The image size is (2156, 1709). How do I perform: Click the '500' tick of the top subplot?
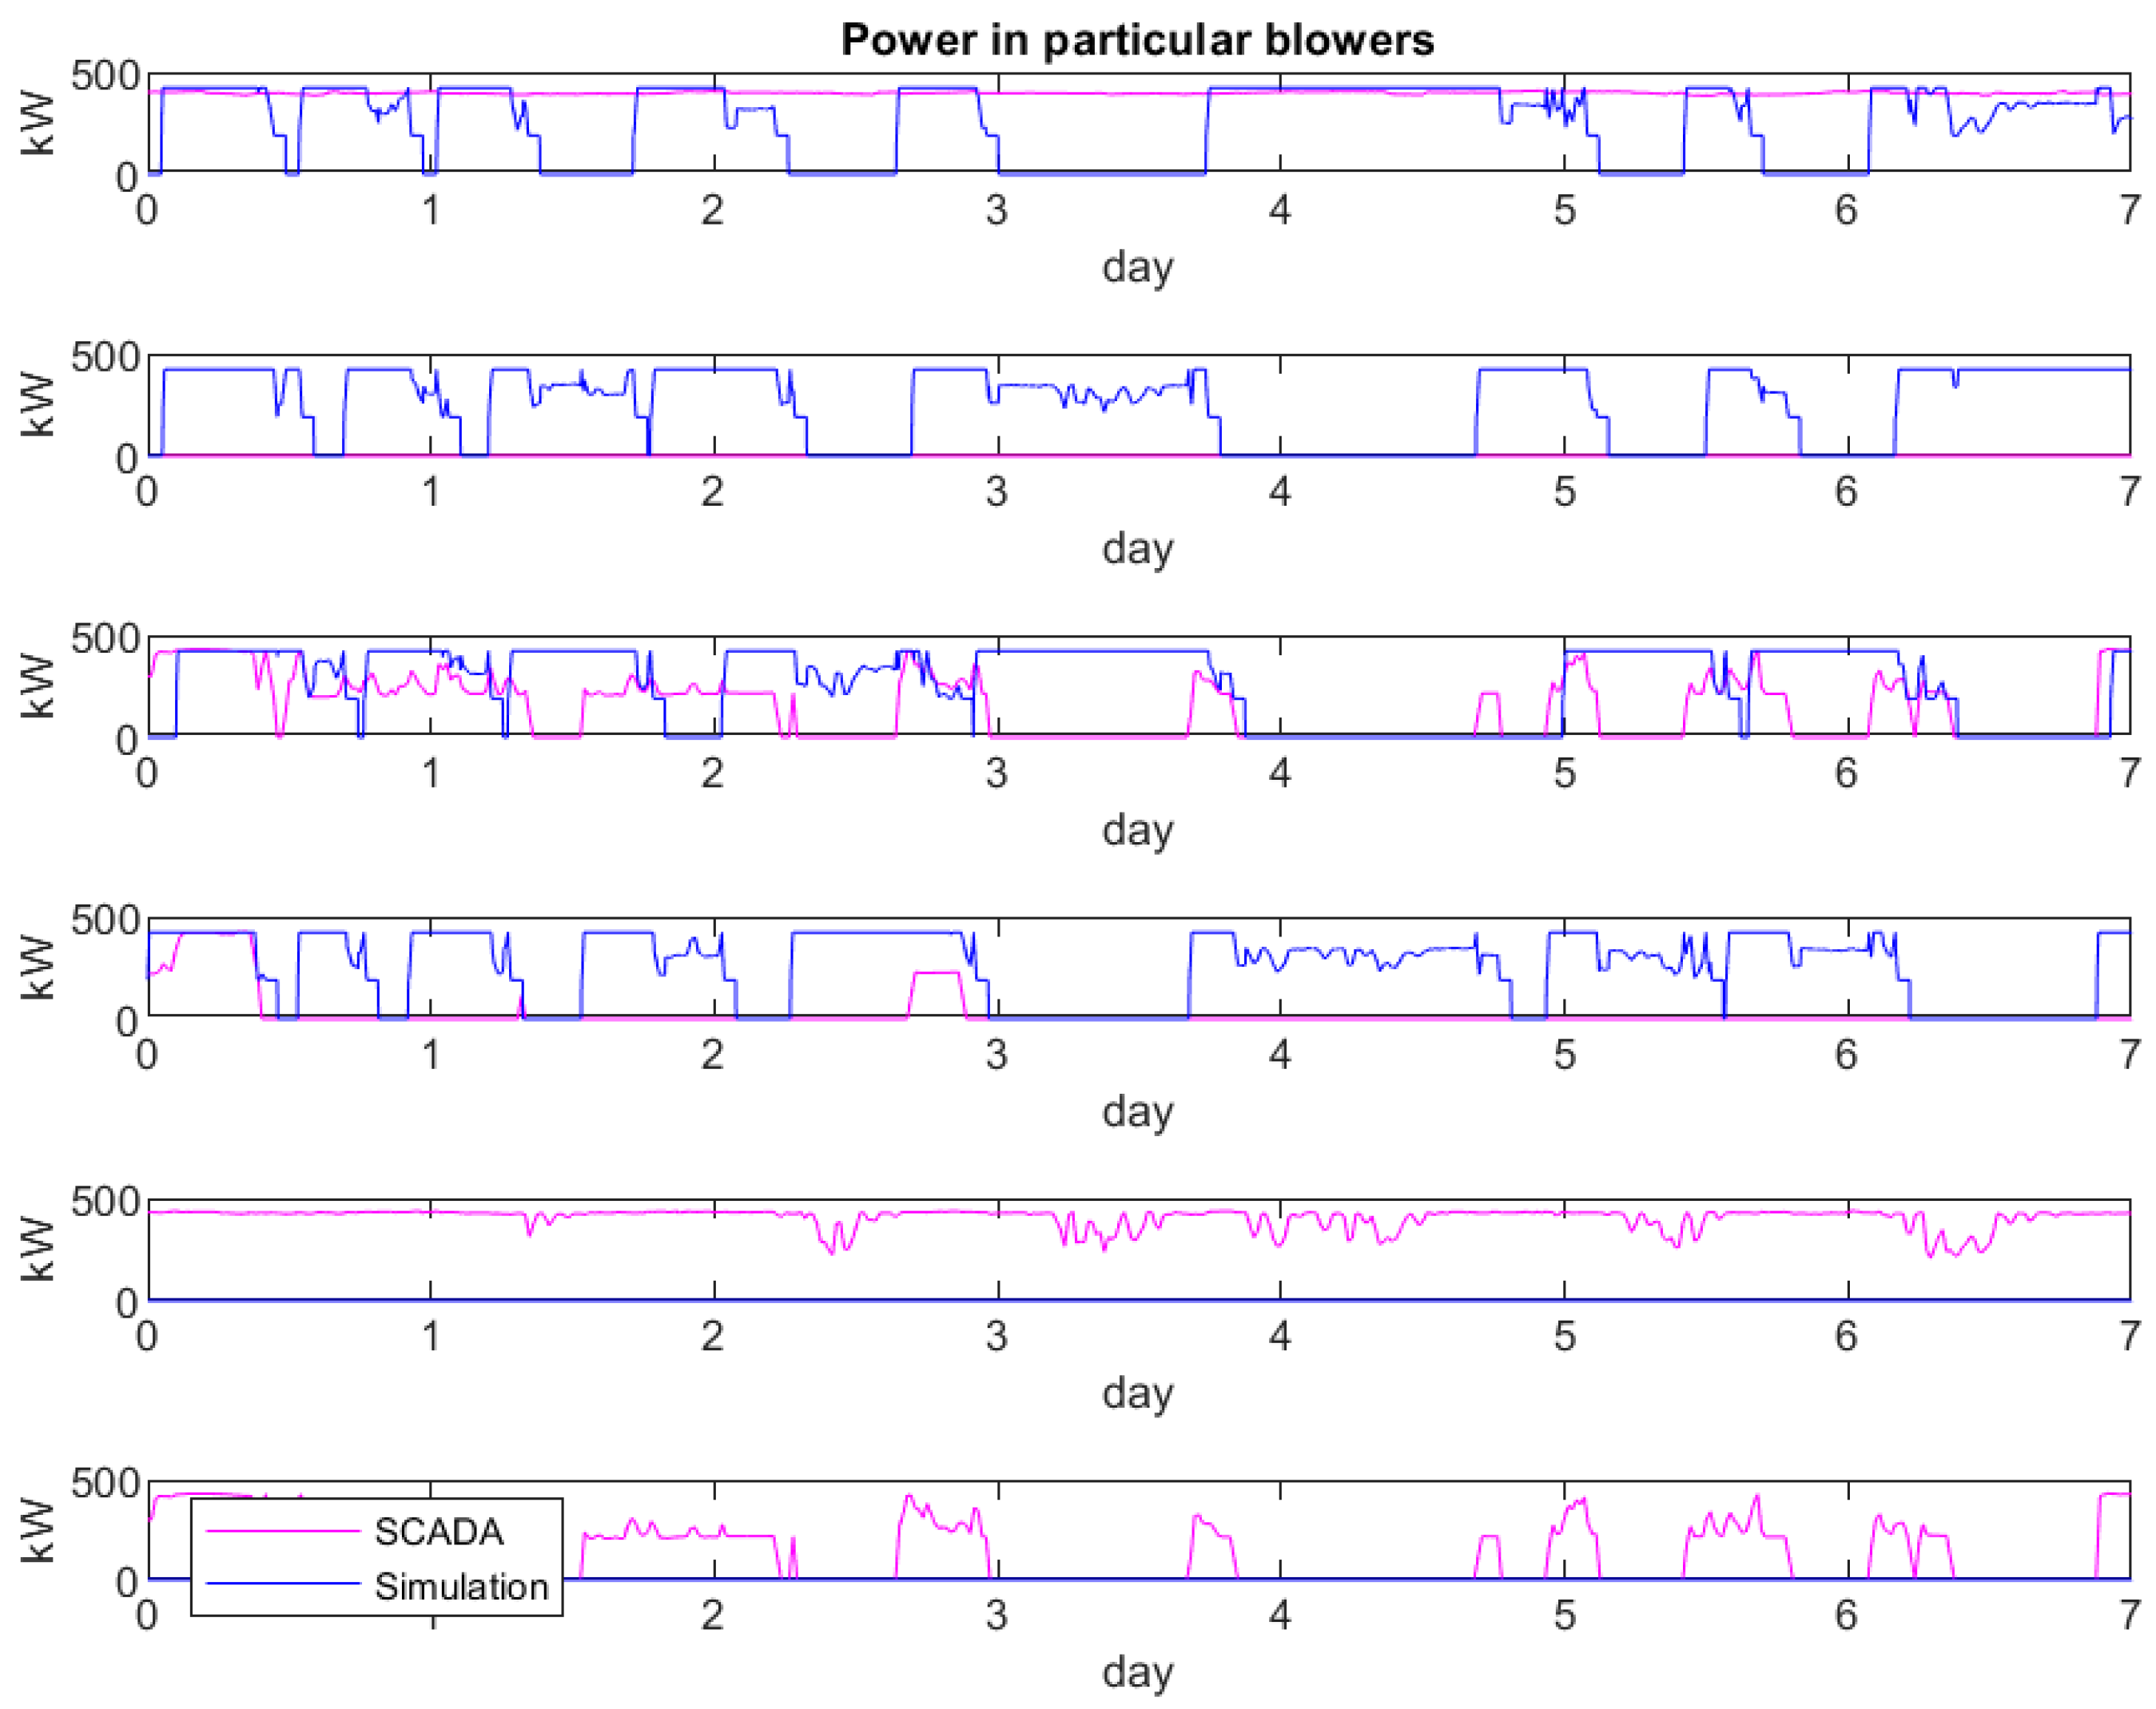point(105,76)
